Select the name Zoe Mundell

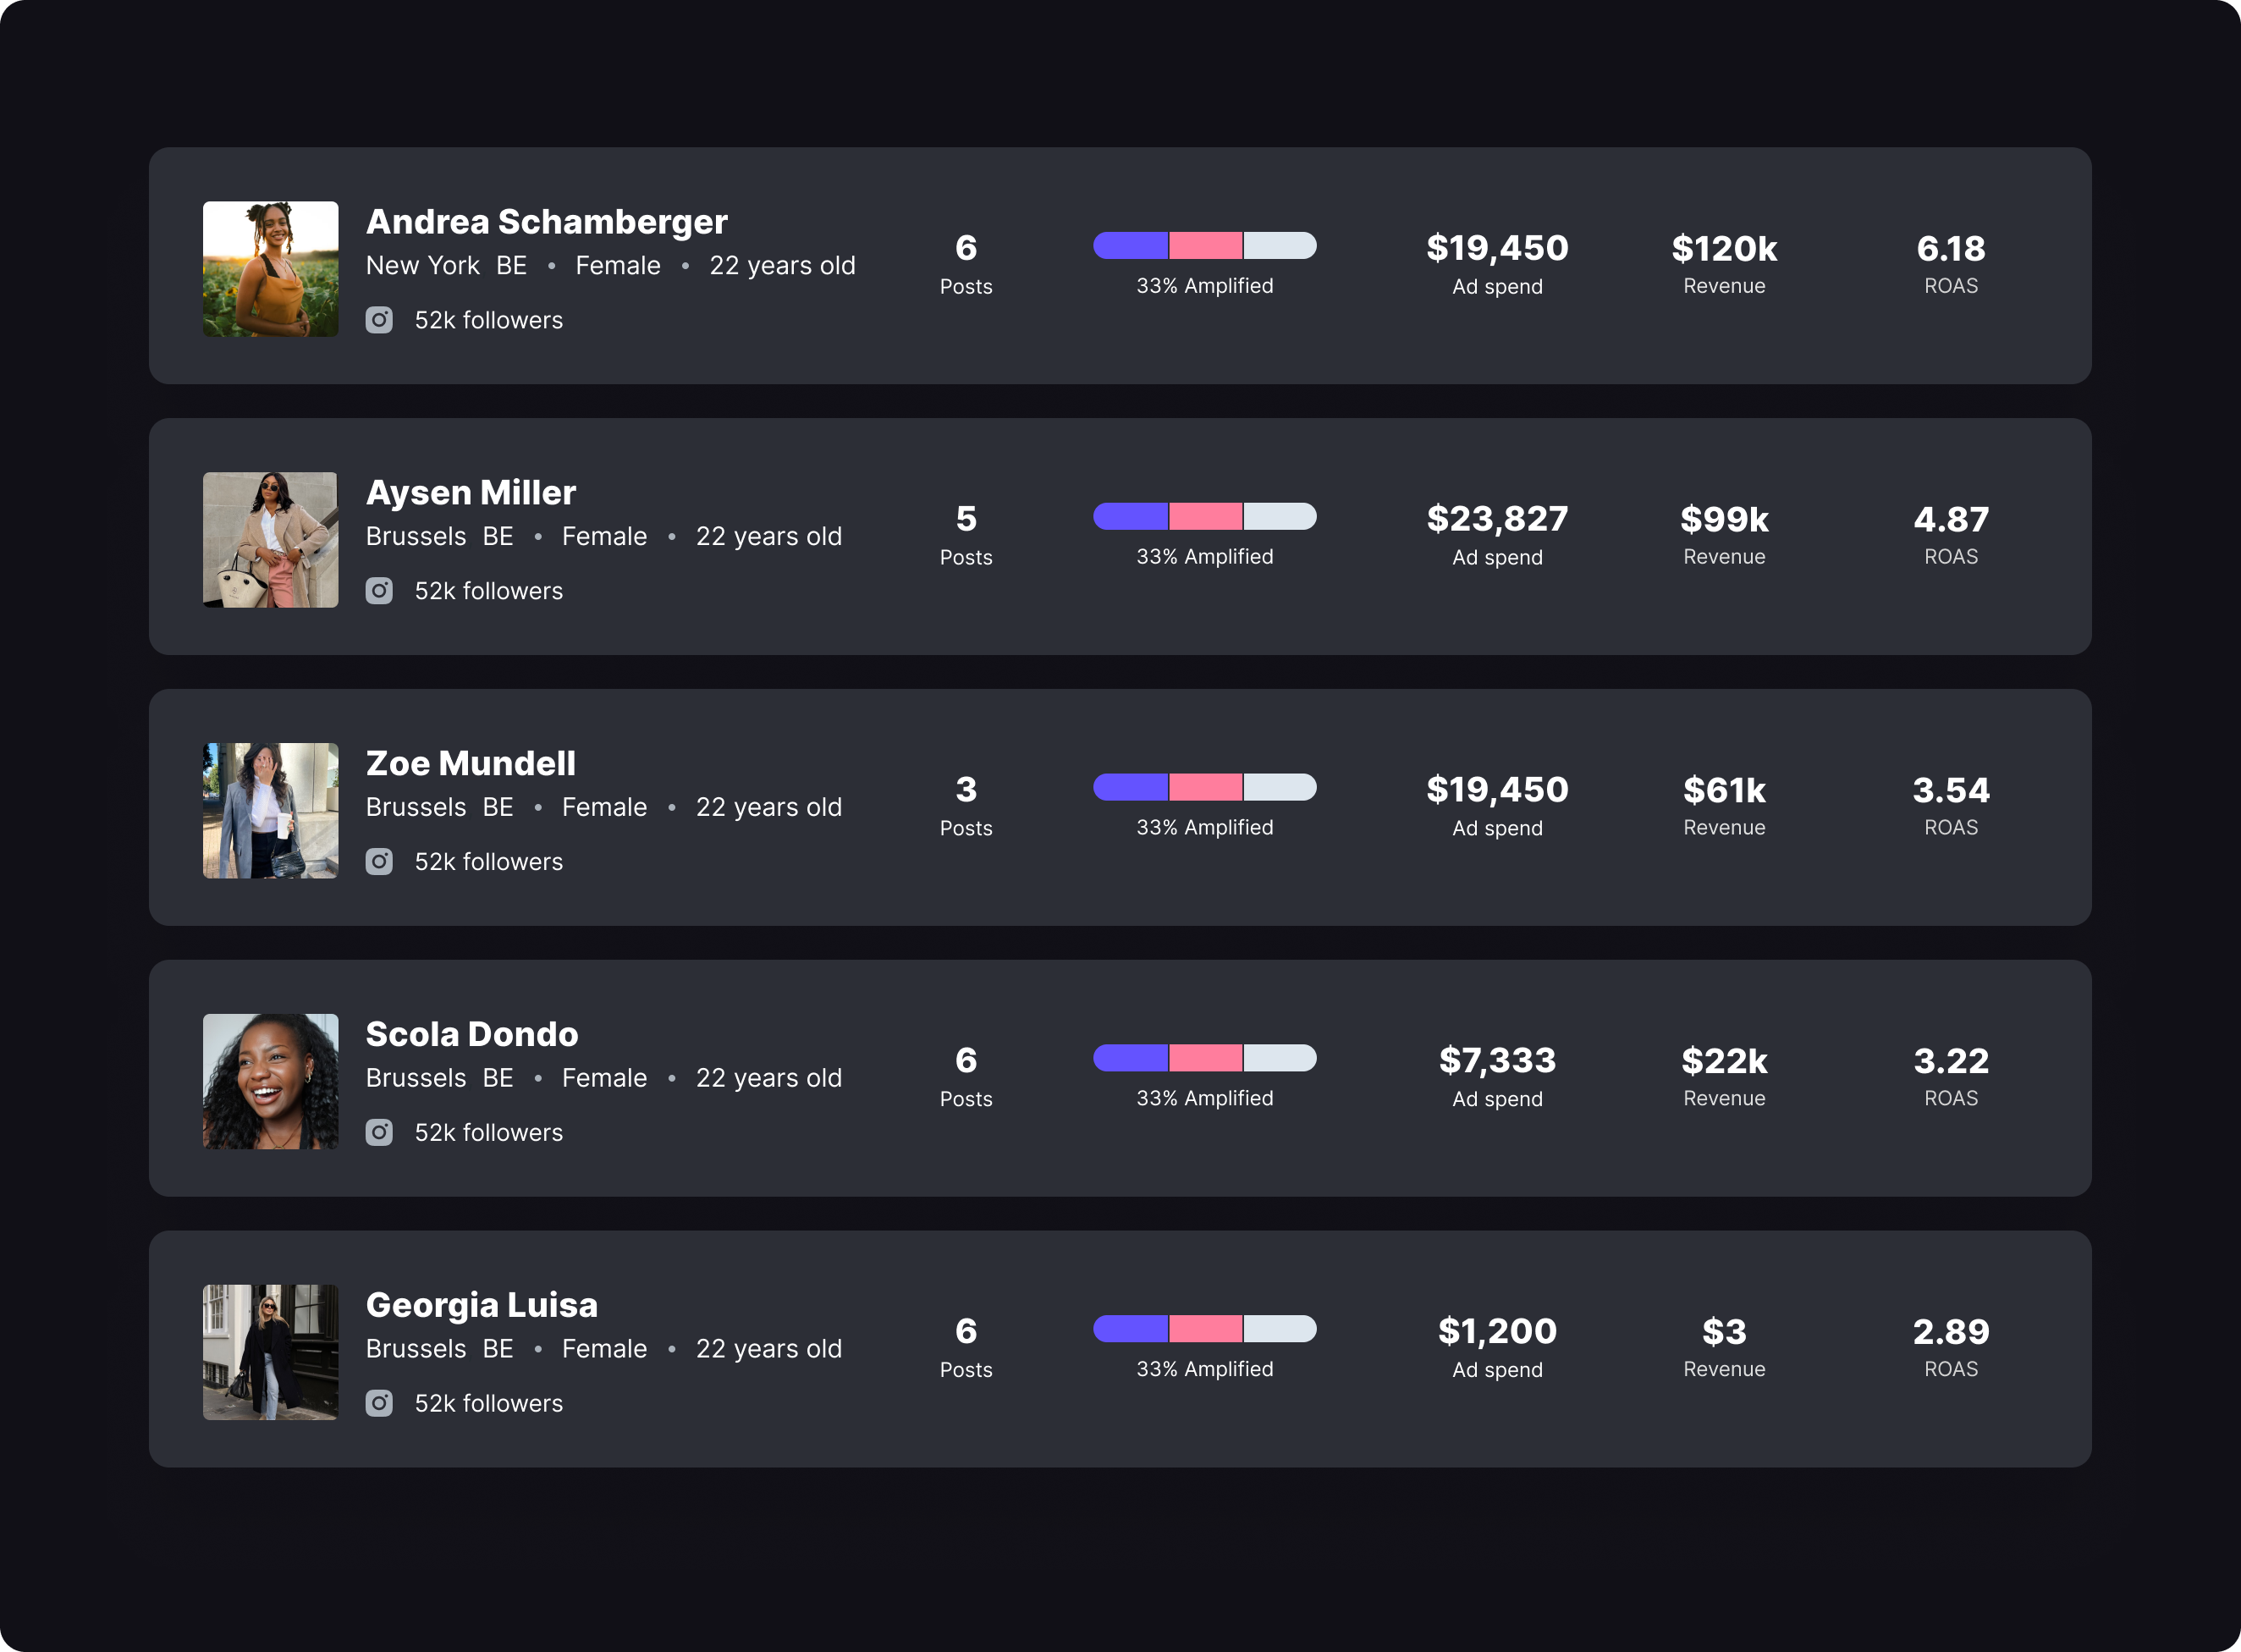(x=471, y=764)
